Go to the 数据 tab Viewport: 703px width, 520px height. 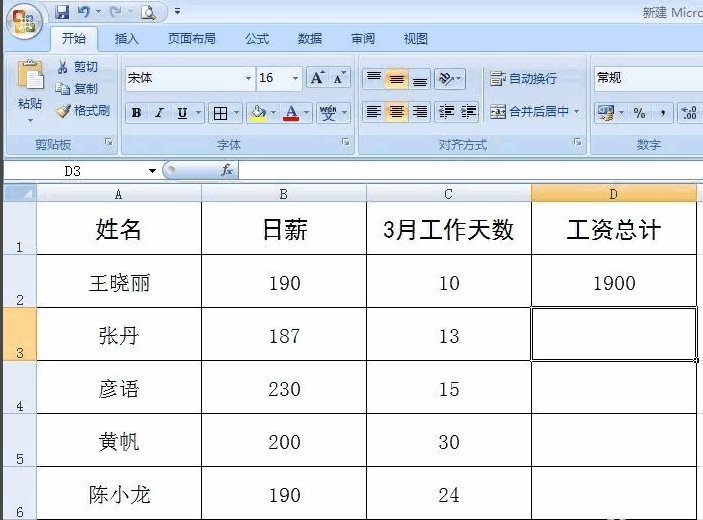310,39
